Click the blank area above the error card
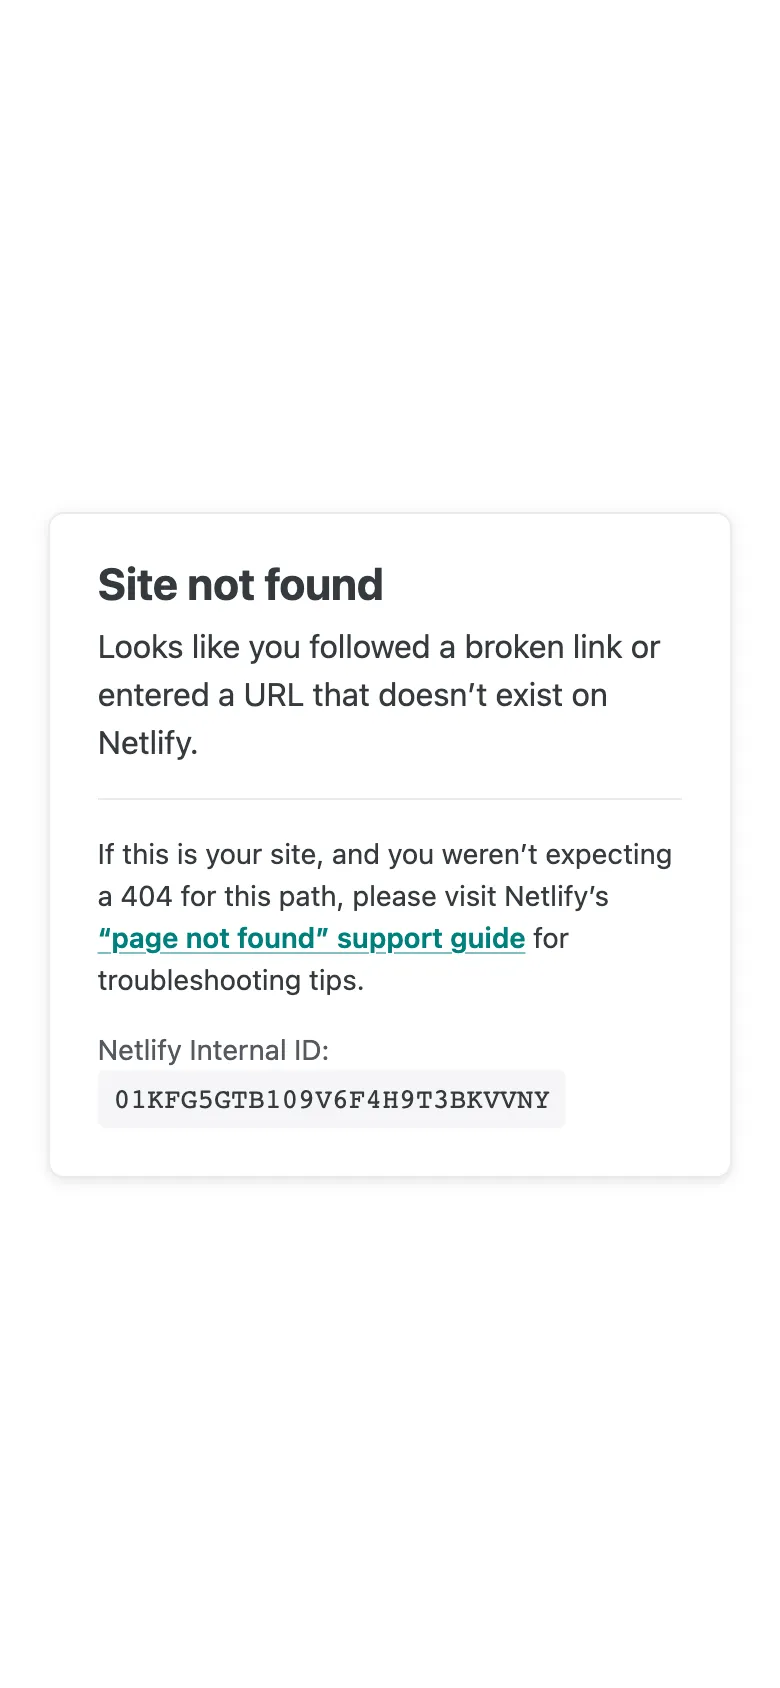 click(x=390, y=250)
